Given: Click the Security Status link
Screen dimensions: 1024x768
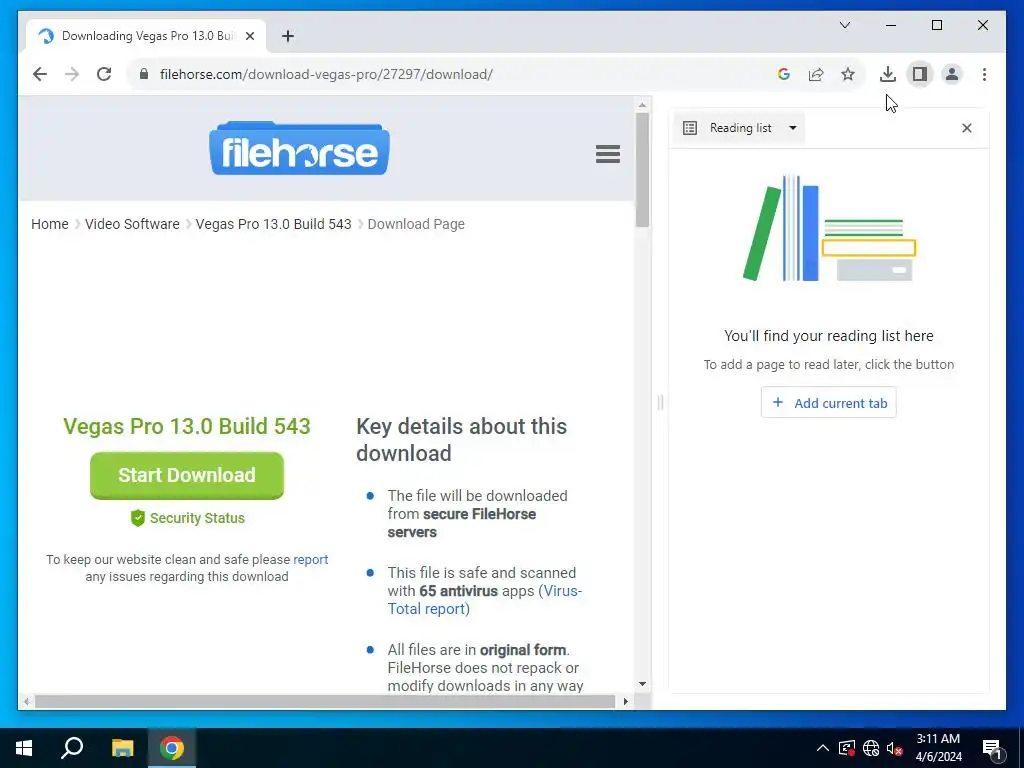Looking at the screenshot, I should click(x=197, y=518).
